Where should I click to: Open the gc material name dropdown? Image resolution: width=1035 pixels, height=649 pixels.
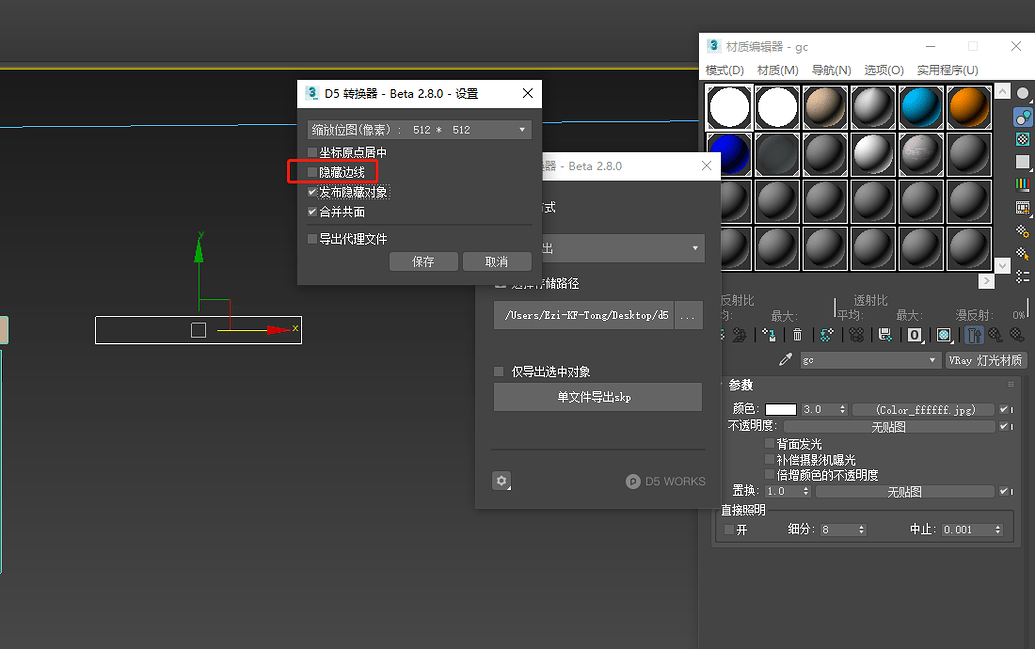coord(933,359)
